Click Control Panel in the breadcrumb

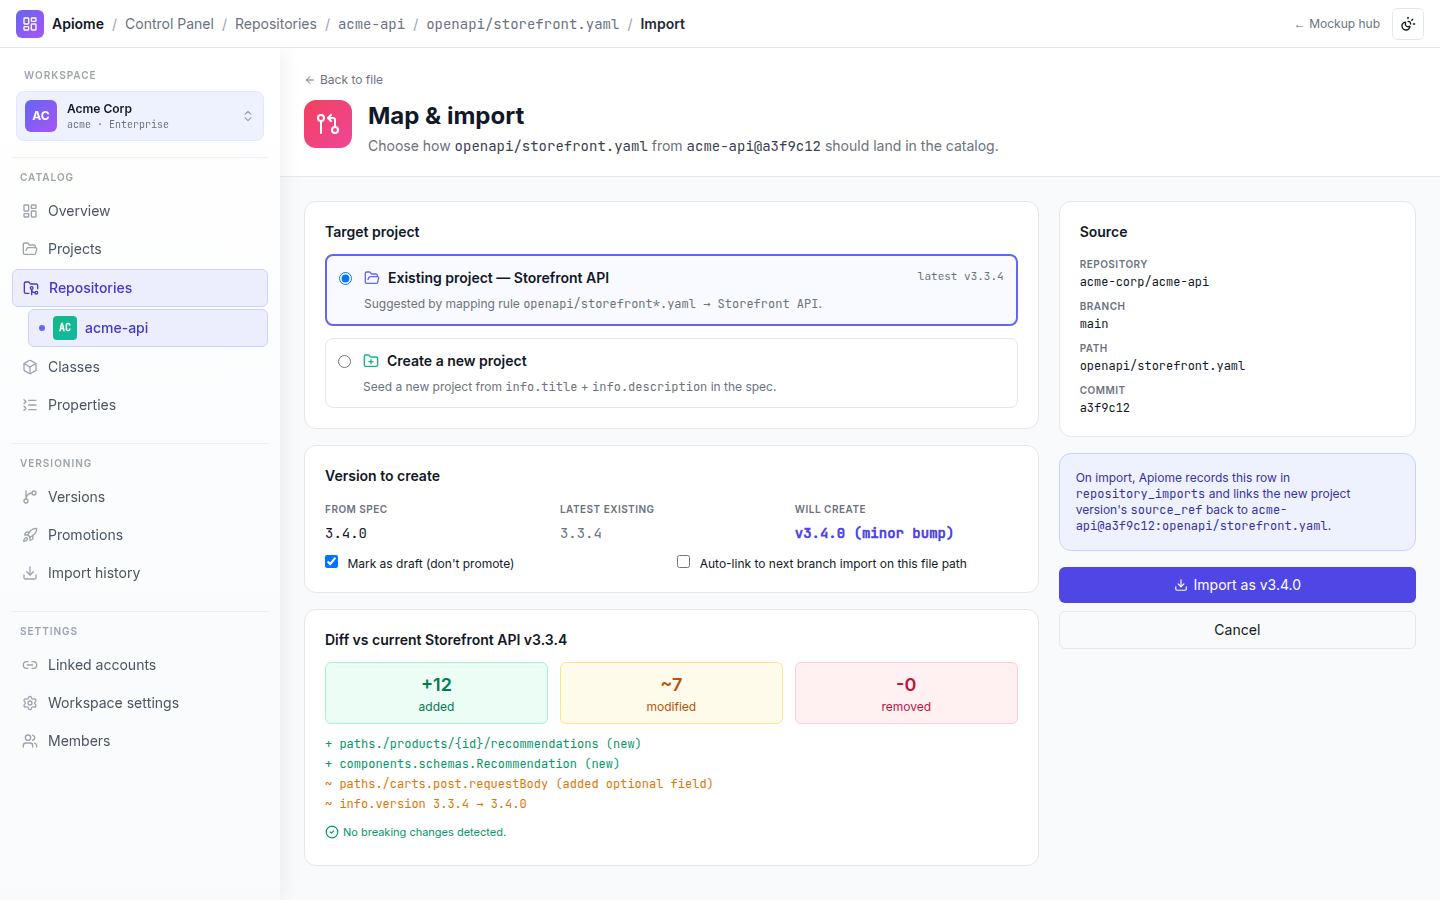[169, 24]
